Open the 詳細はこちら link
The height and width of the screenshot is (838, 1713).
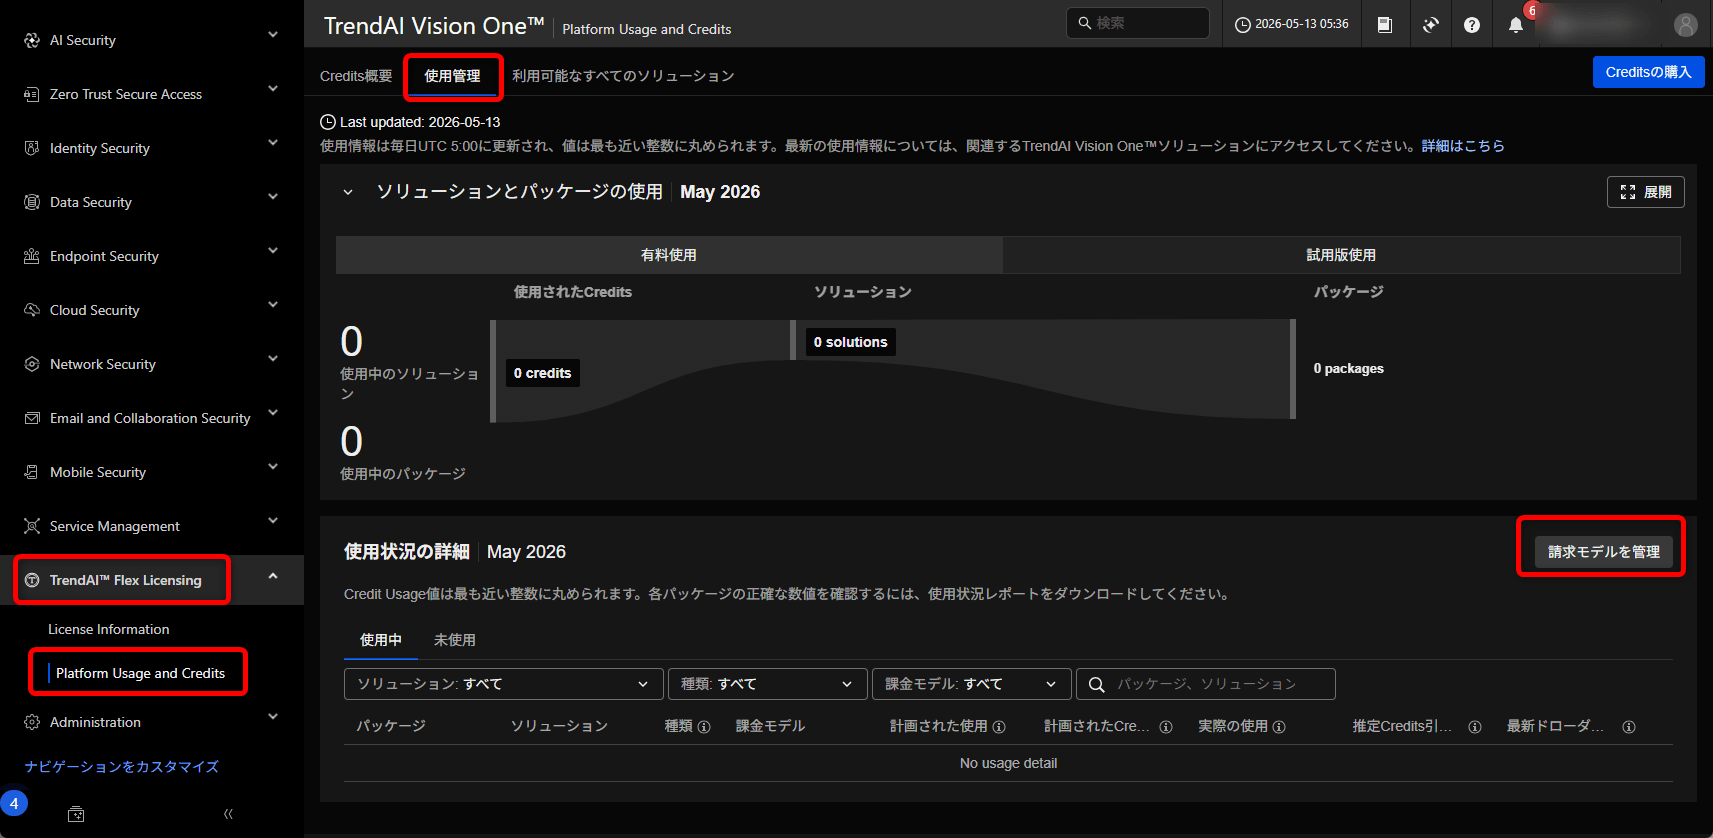tap(1463, 146)
